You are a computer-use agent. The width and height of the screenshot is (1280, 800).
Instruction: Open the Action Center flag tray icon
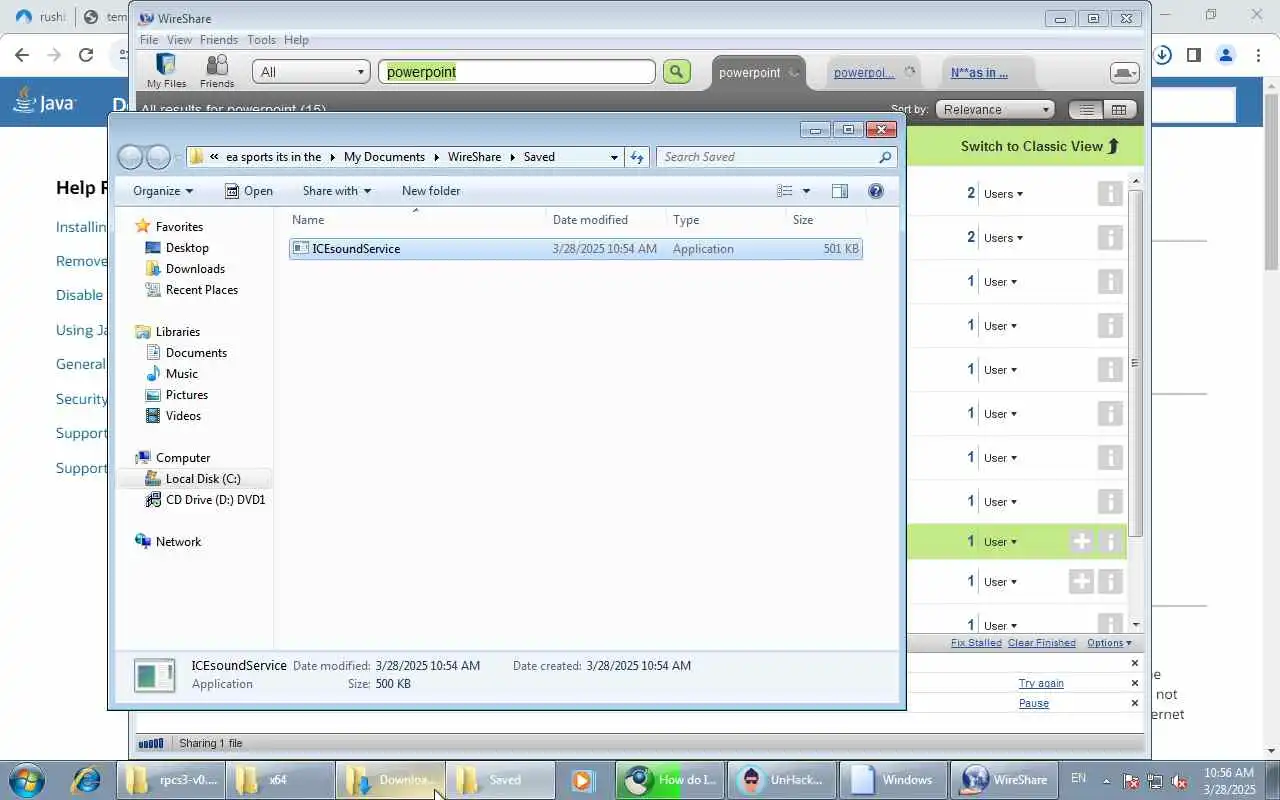point(1131,780)
